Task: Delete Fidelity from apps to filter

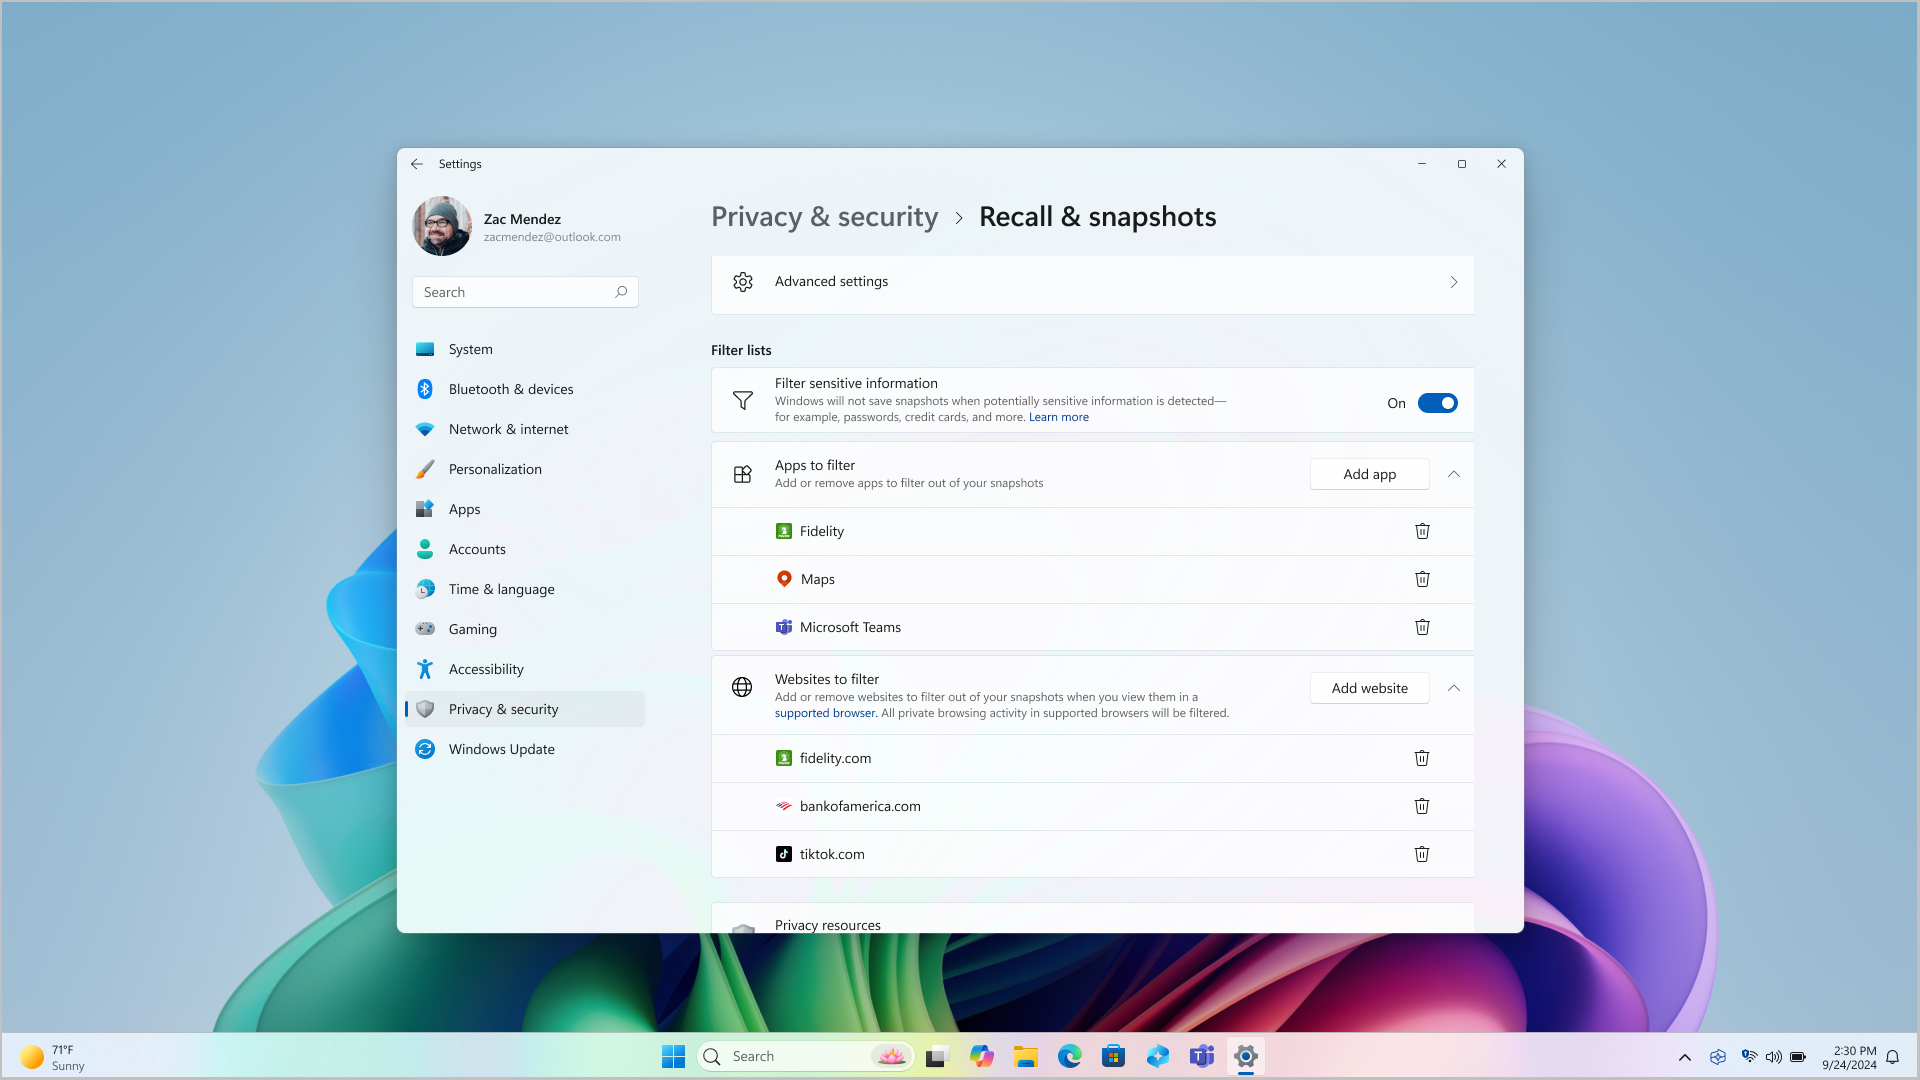Action: (x=1422, y=530)
